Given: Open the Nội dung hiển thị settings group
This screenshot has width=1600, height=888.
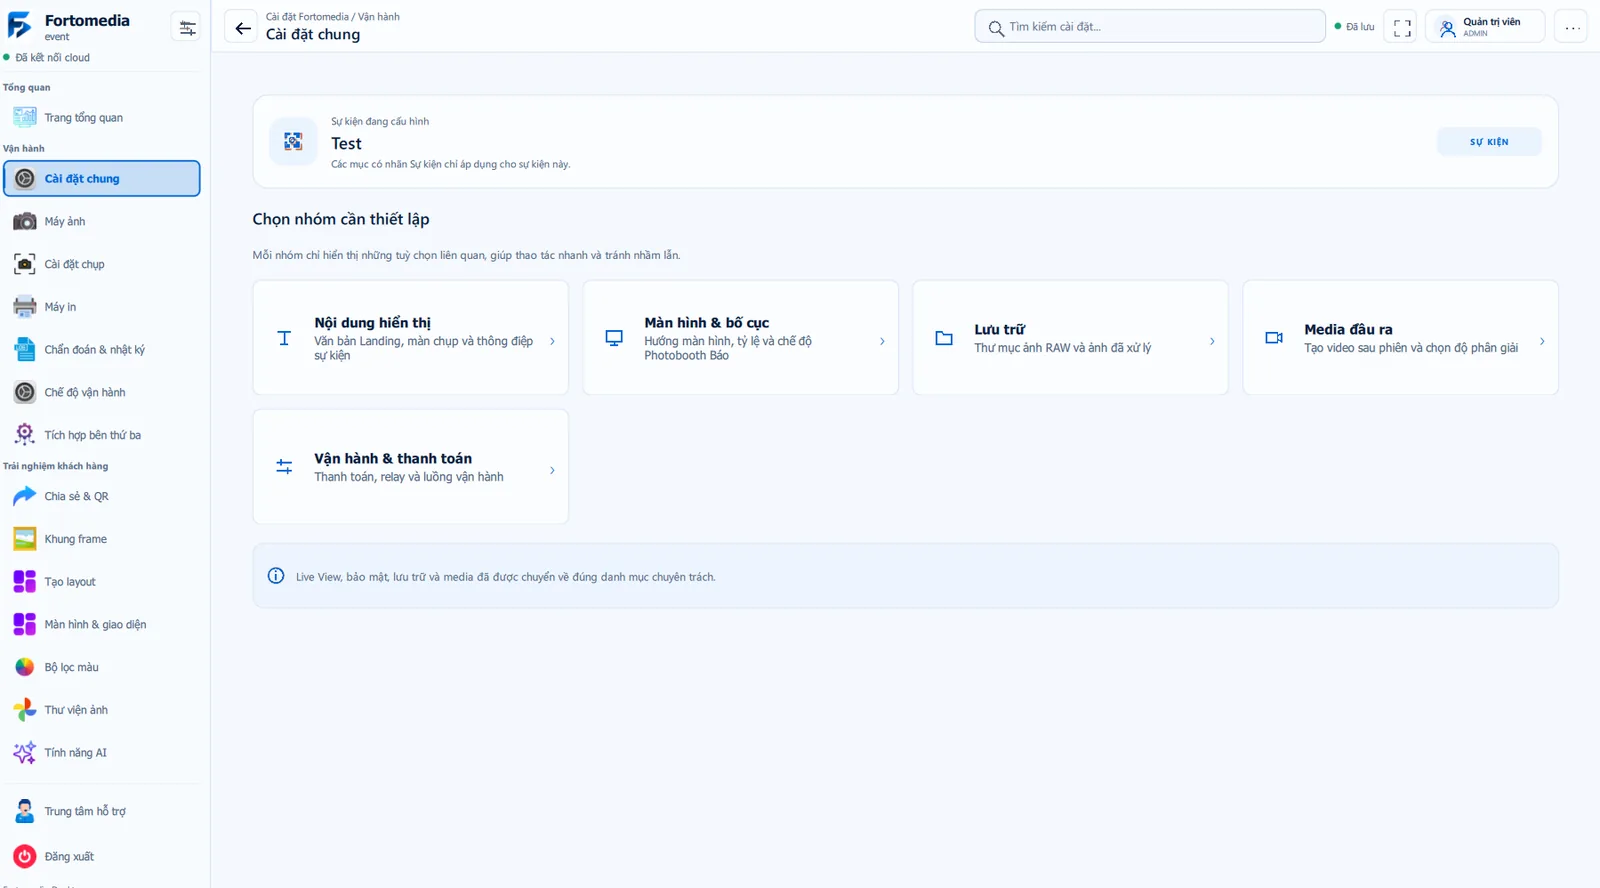Looking at the screenshot, I should (411, 338).
